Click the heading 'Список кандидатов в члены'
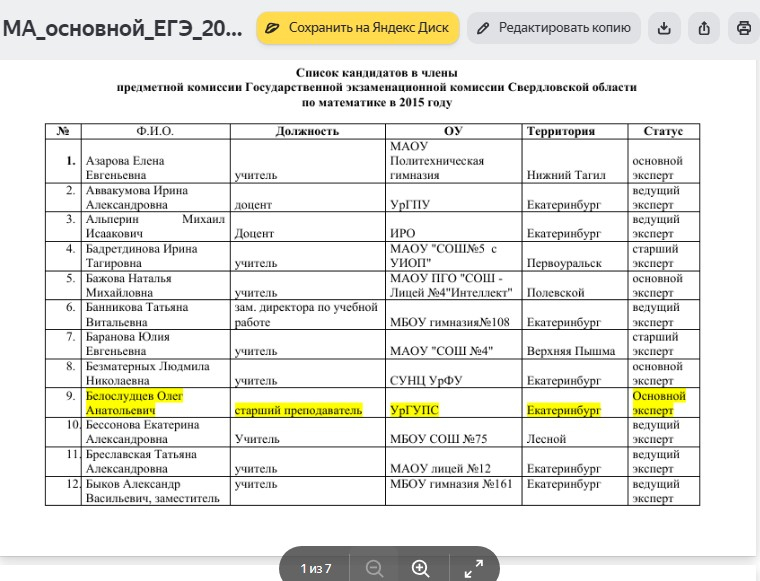Viewport: 760px width, 581px height. pos(377,73)
